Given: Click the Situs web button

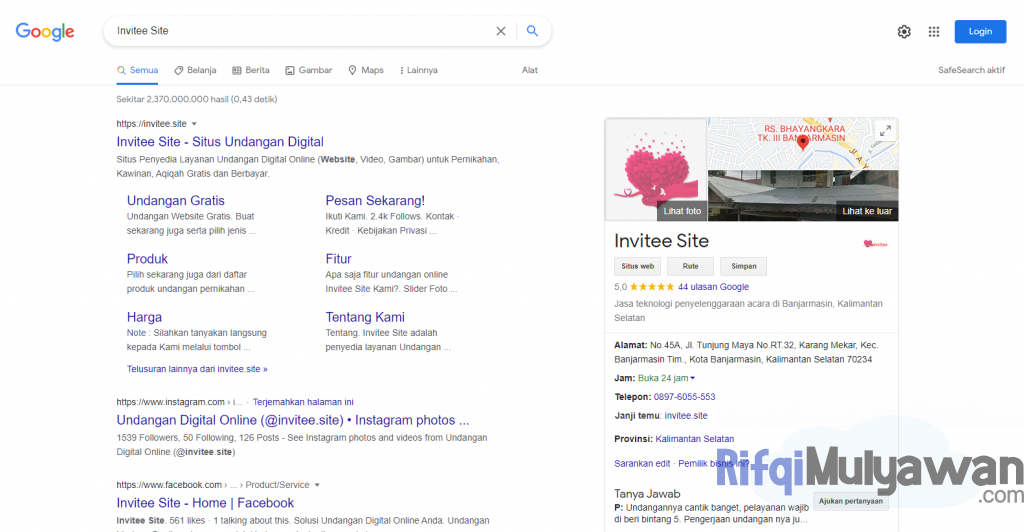Looking at the screenshot, I should pos(637,266).
